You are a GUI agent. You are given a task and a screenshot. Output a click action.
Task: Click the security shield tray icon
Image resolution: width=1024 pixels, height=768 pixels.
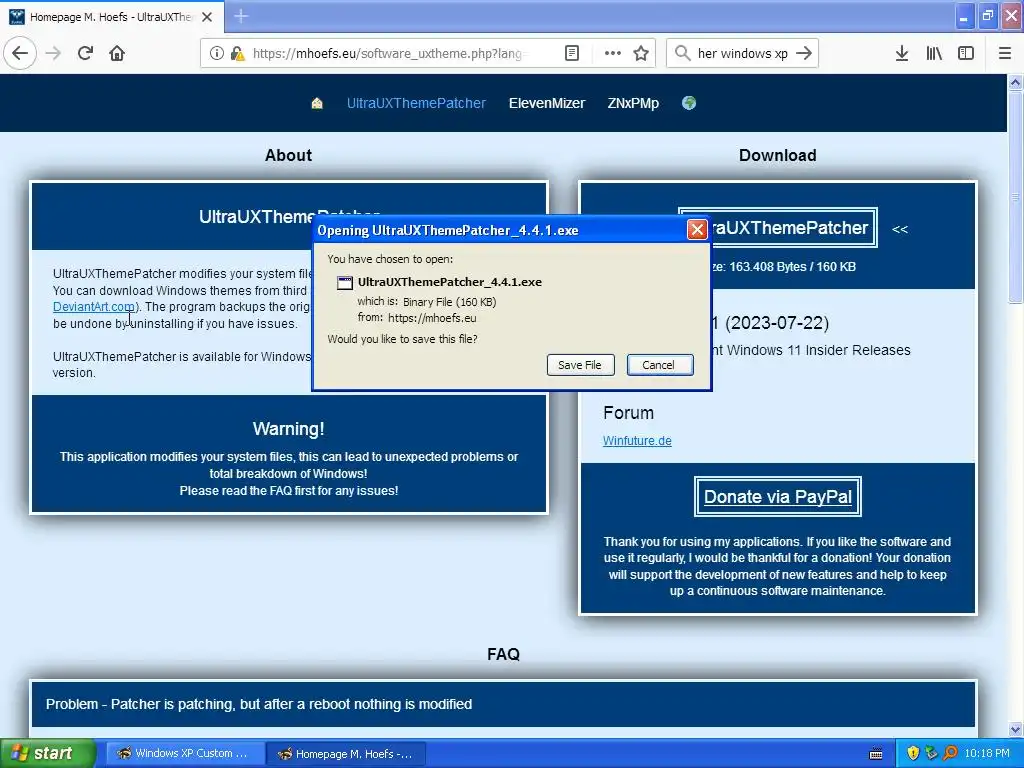click(x=913, y=754)
